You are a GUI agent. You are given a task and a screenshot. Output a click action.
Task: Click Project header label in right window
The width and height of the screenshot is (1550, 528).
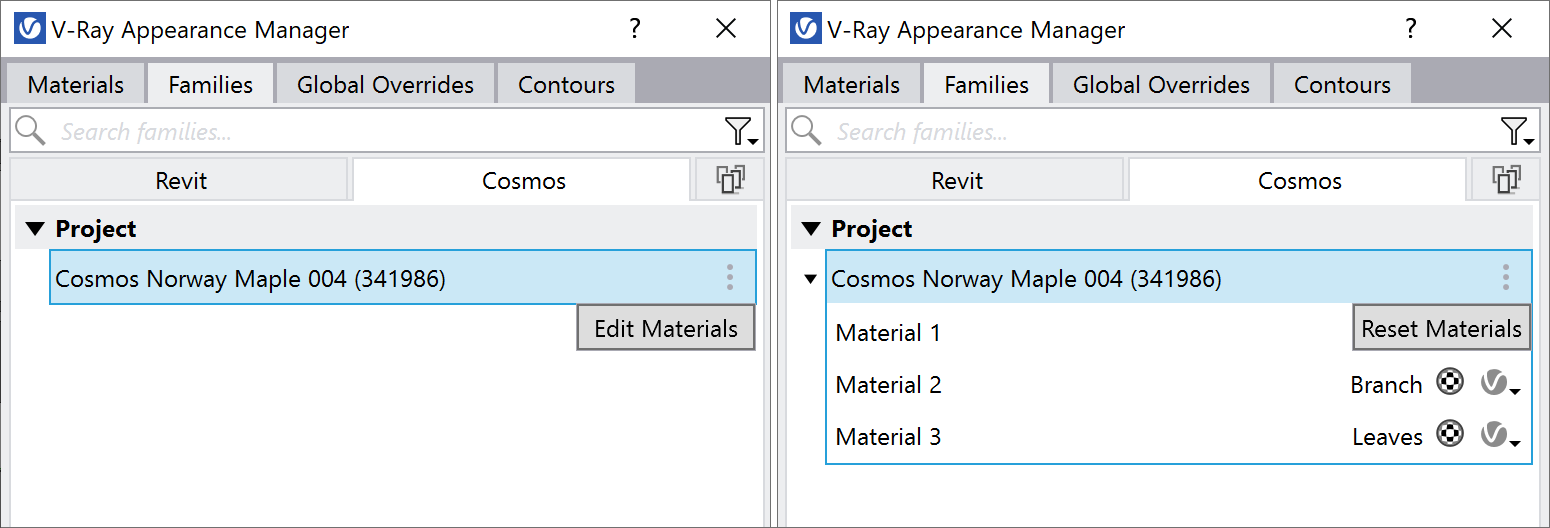click(872, 229)
